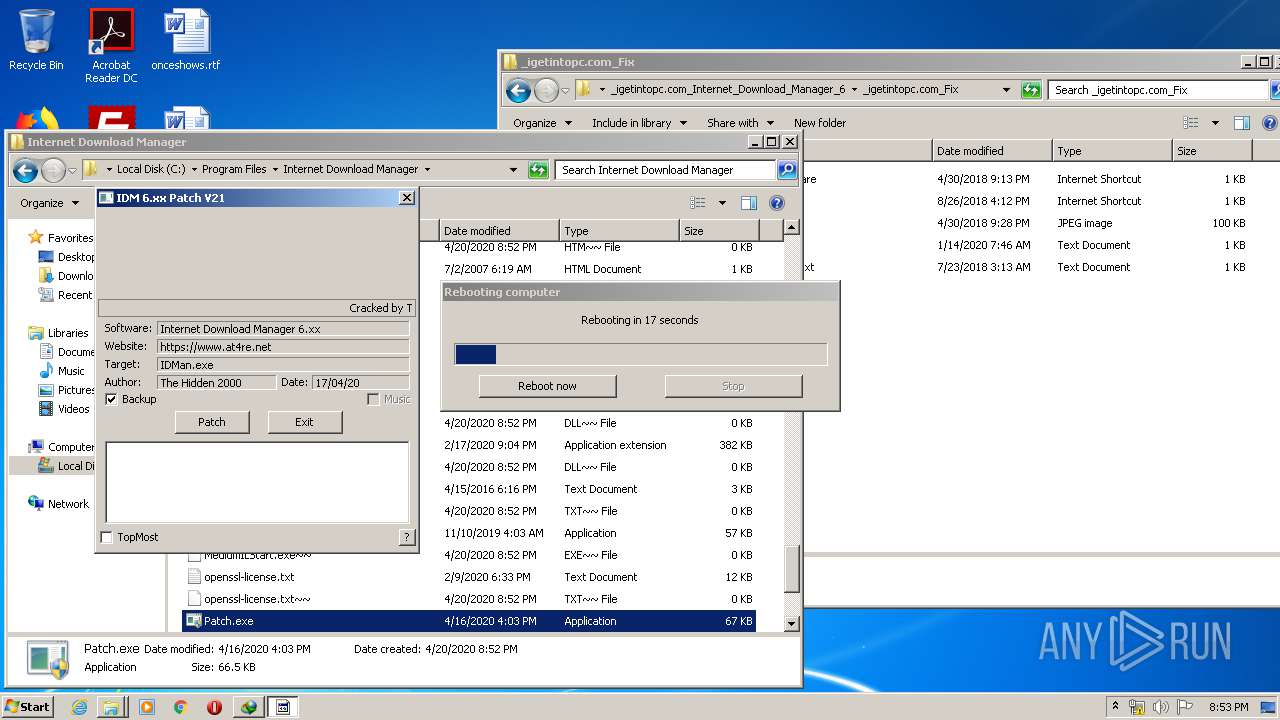The width and height of the screenshot is (1280, 720).
Task: Expand address history dropdown in _igetintopc.com_Fix window
Action: (1006, 90)
